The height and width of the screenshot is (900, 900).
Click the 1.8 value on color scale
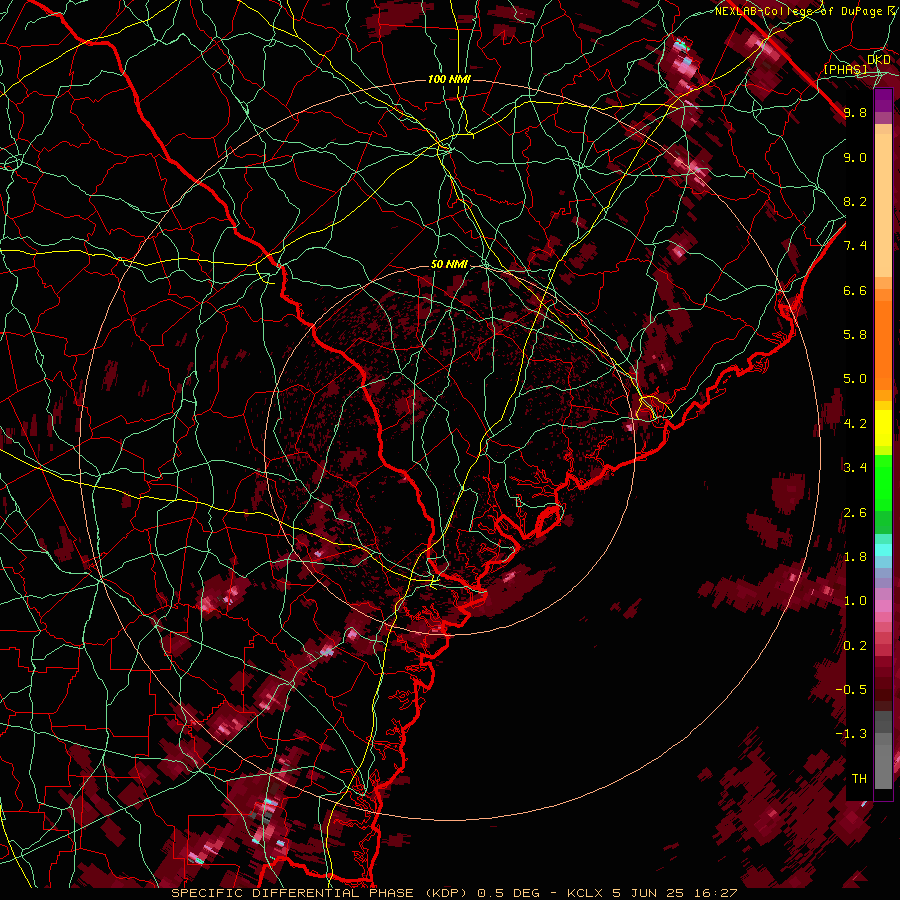[x=855, y=557]
